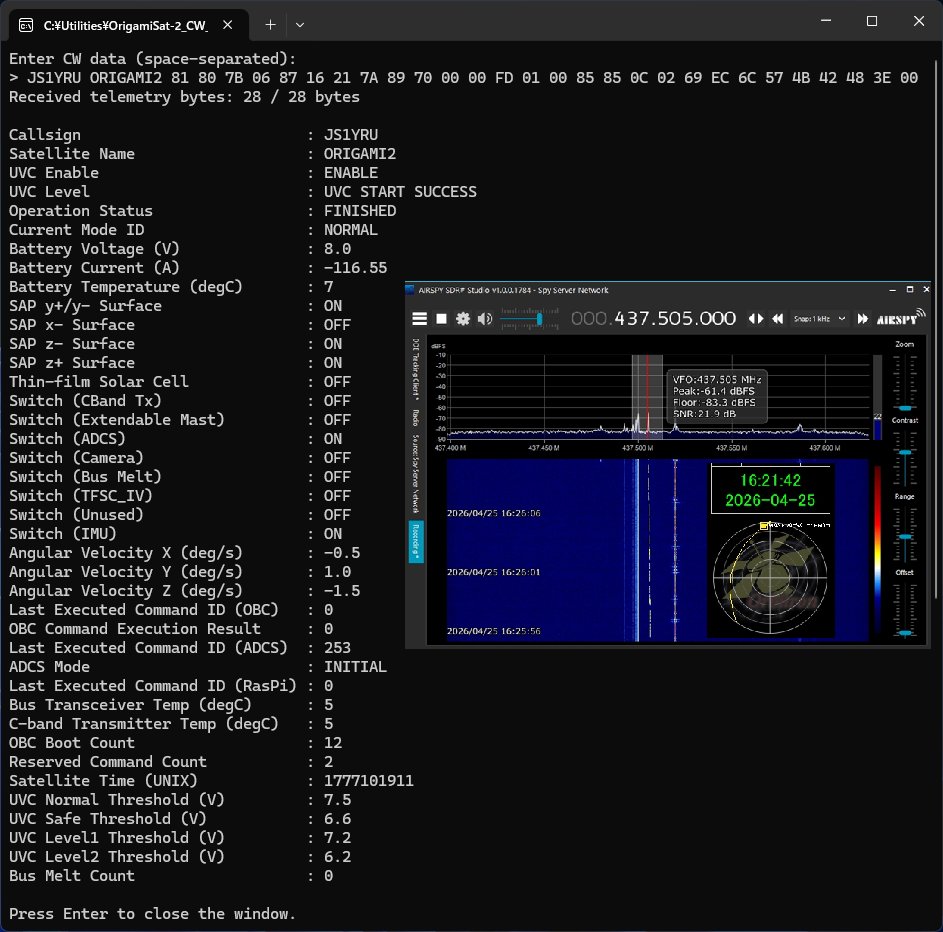The image size is (943, 932).
Task: Click the terminal vertical scrollbar
Action: click(x=936, y=328)
